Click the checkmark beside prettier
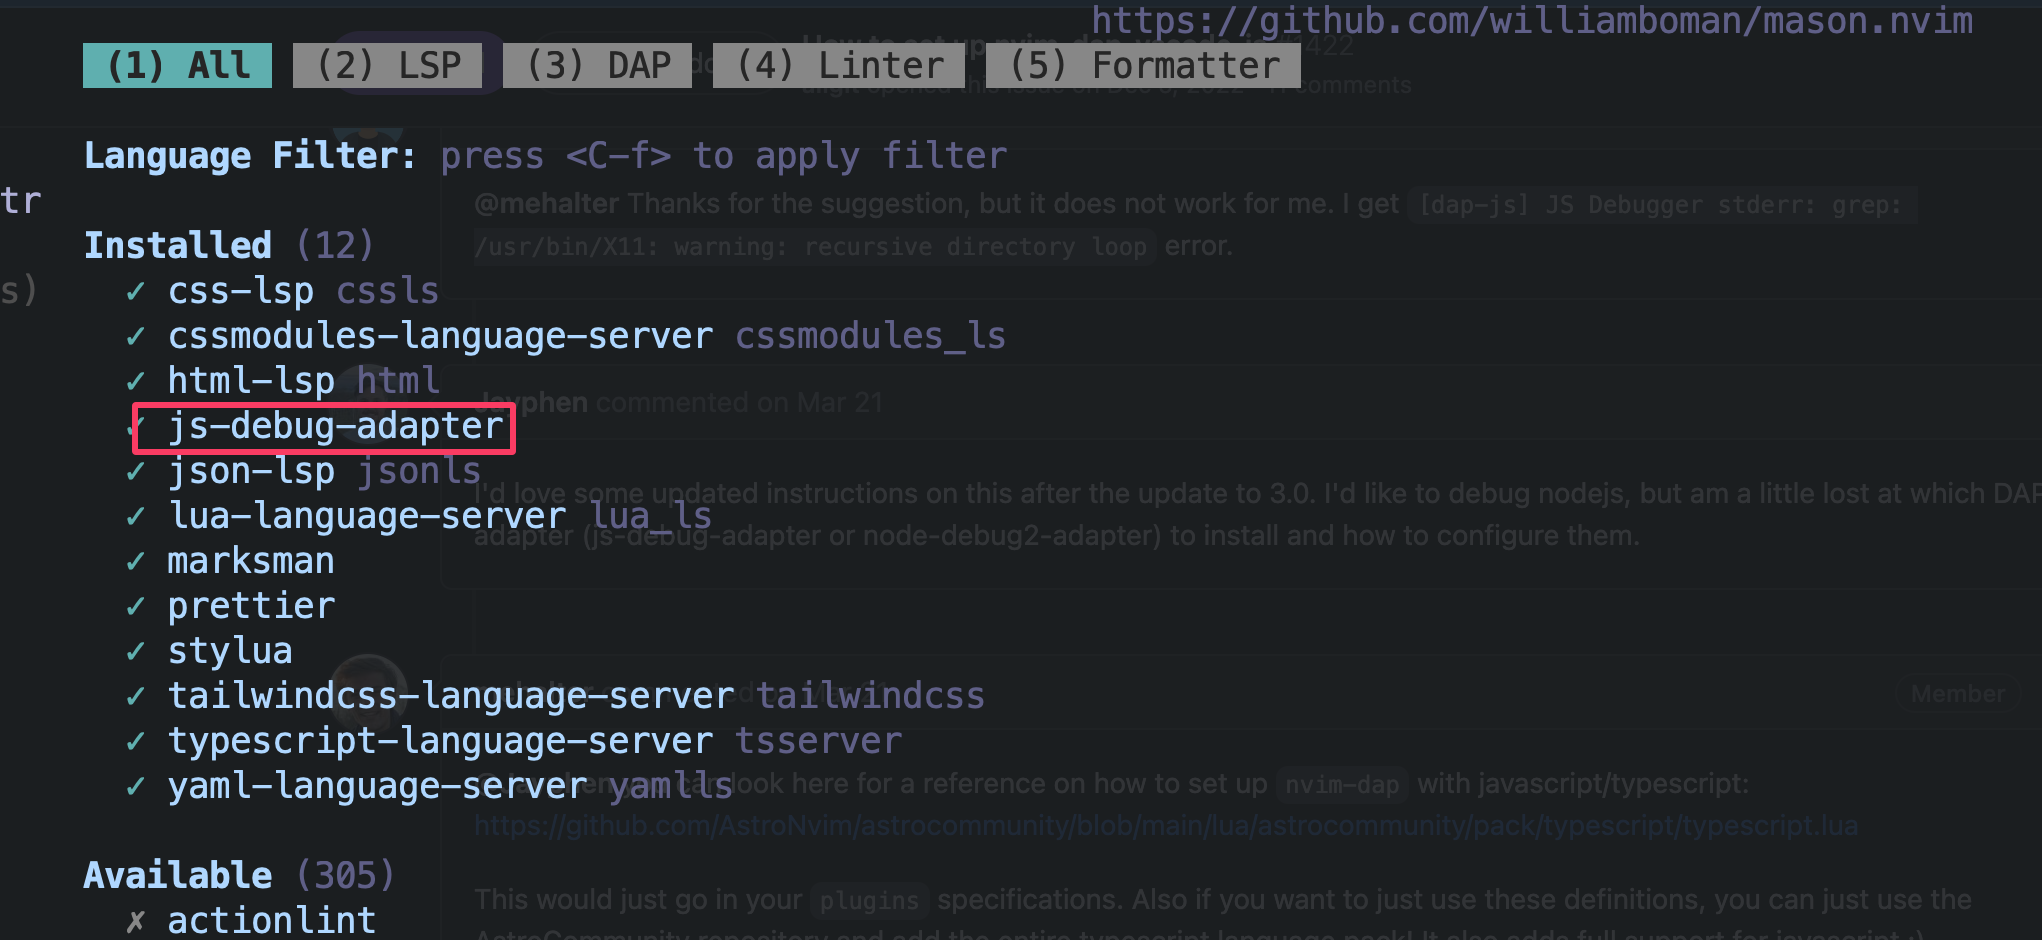Screen dimensions: 2042x940 coord(135,606)
